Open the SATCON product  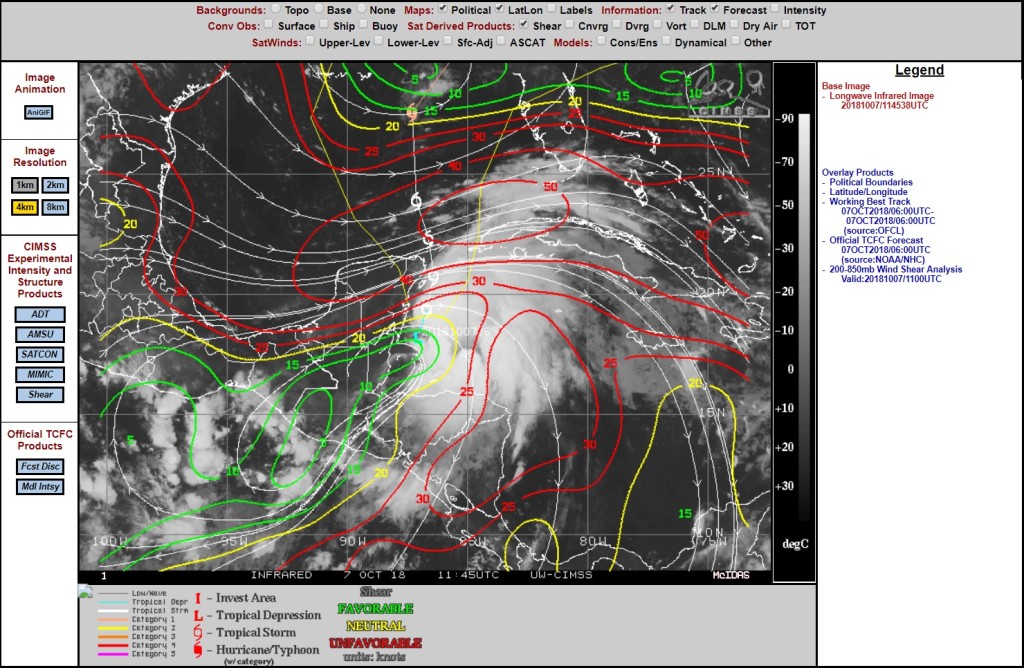(40, 354)
